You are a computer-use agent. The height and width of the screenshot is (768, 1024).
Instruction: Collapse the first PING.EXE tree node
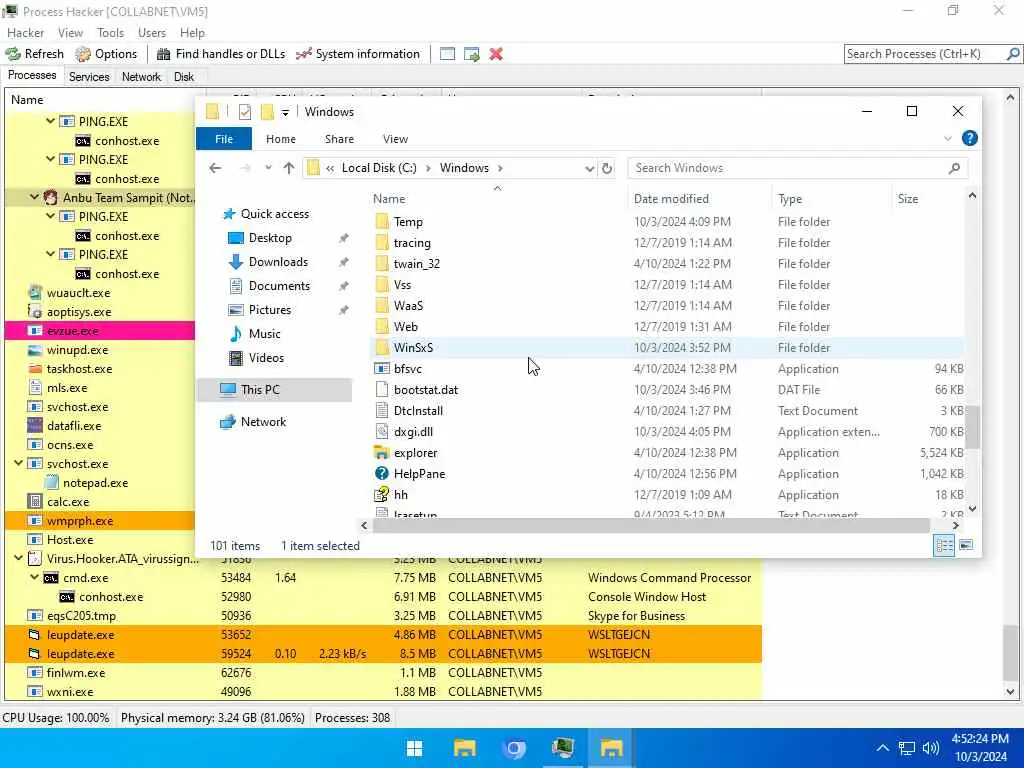click(50, 121)
